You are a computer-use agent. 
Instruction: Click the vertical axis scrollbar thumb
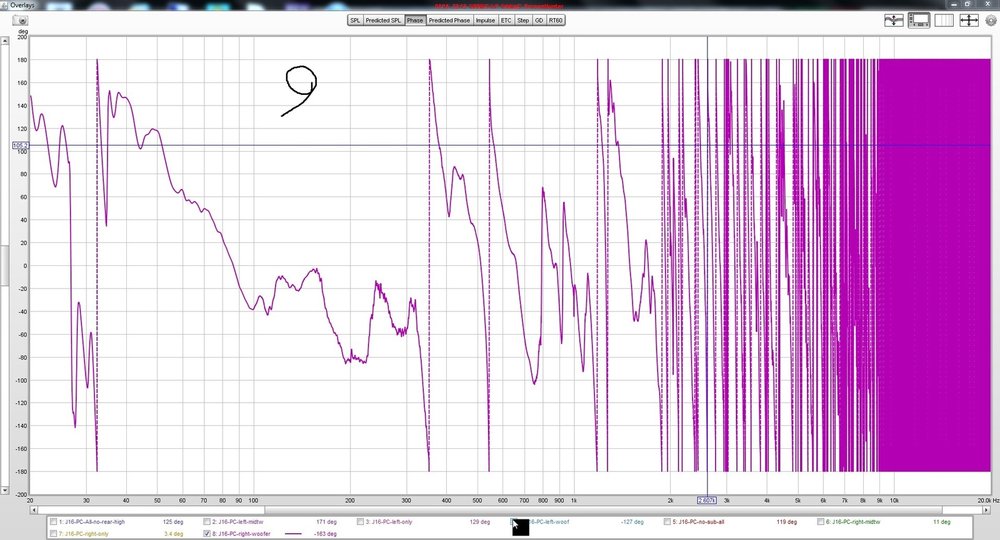pos(4,265)
